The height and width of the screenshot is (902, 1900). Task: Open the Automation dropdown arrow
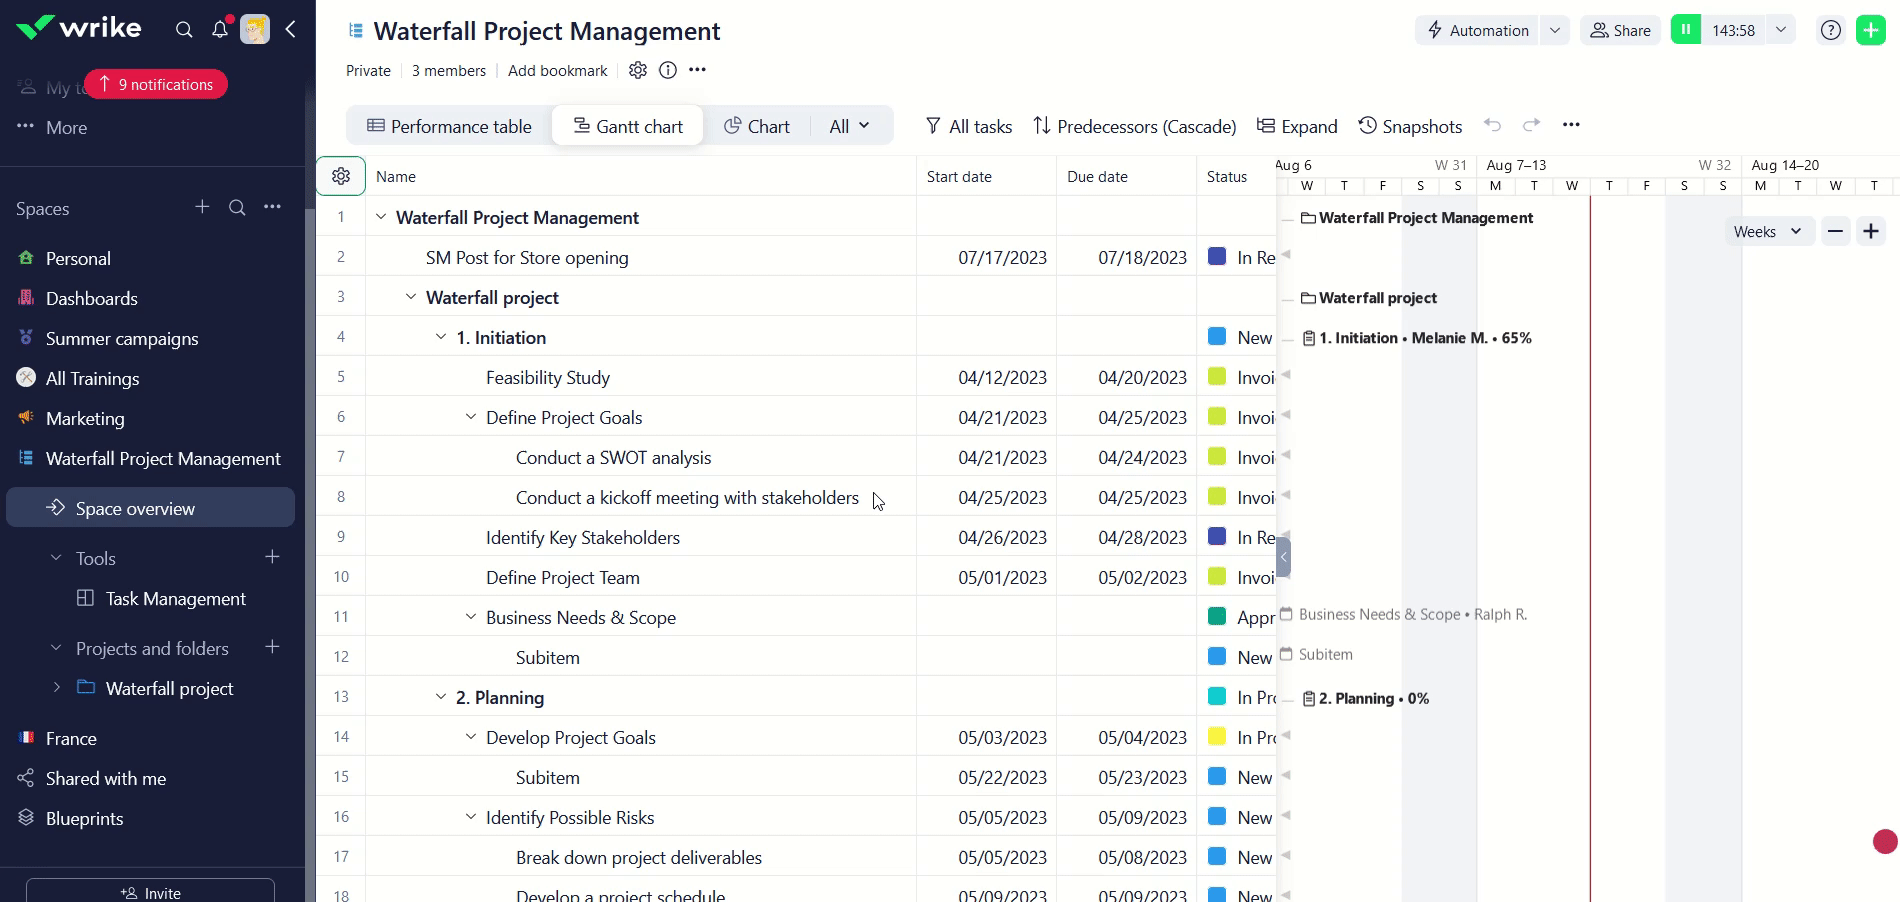pyautogui.click(x=1555, y=30)
